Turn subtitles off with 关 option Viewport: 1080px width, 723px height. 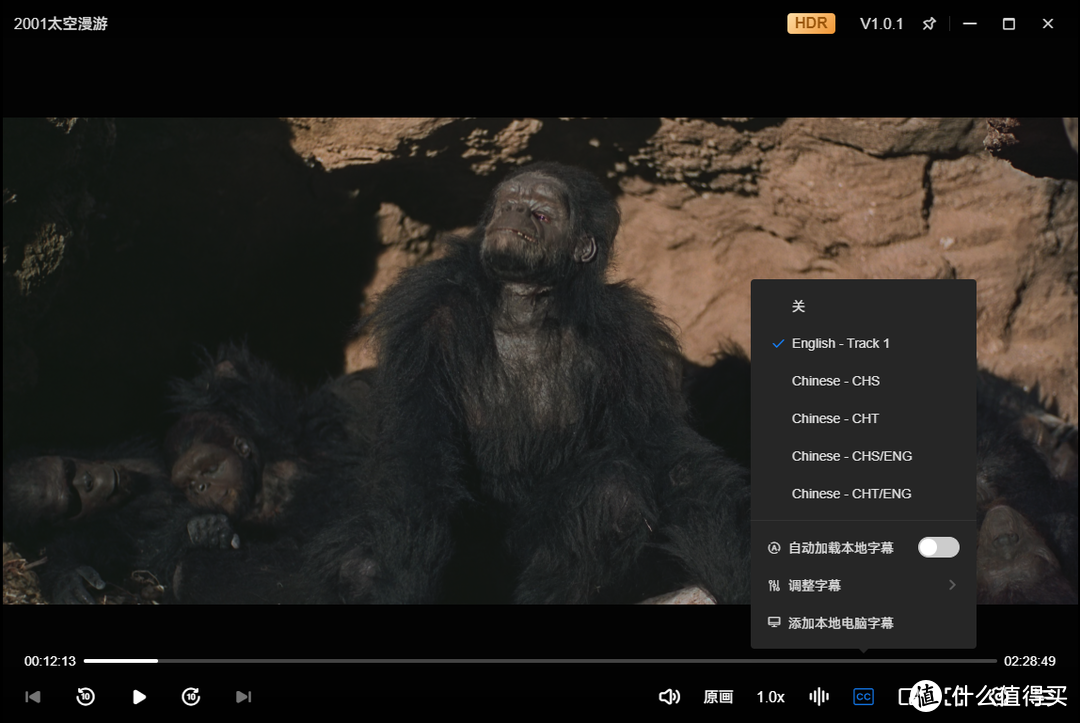[x=798, y=306]
